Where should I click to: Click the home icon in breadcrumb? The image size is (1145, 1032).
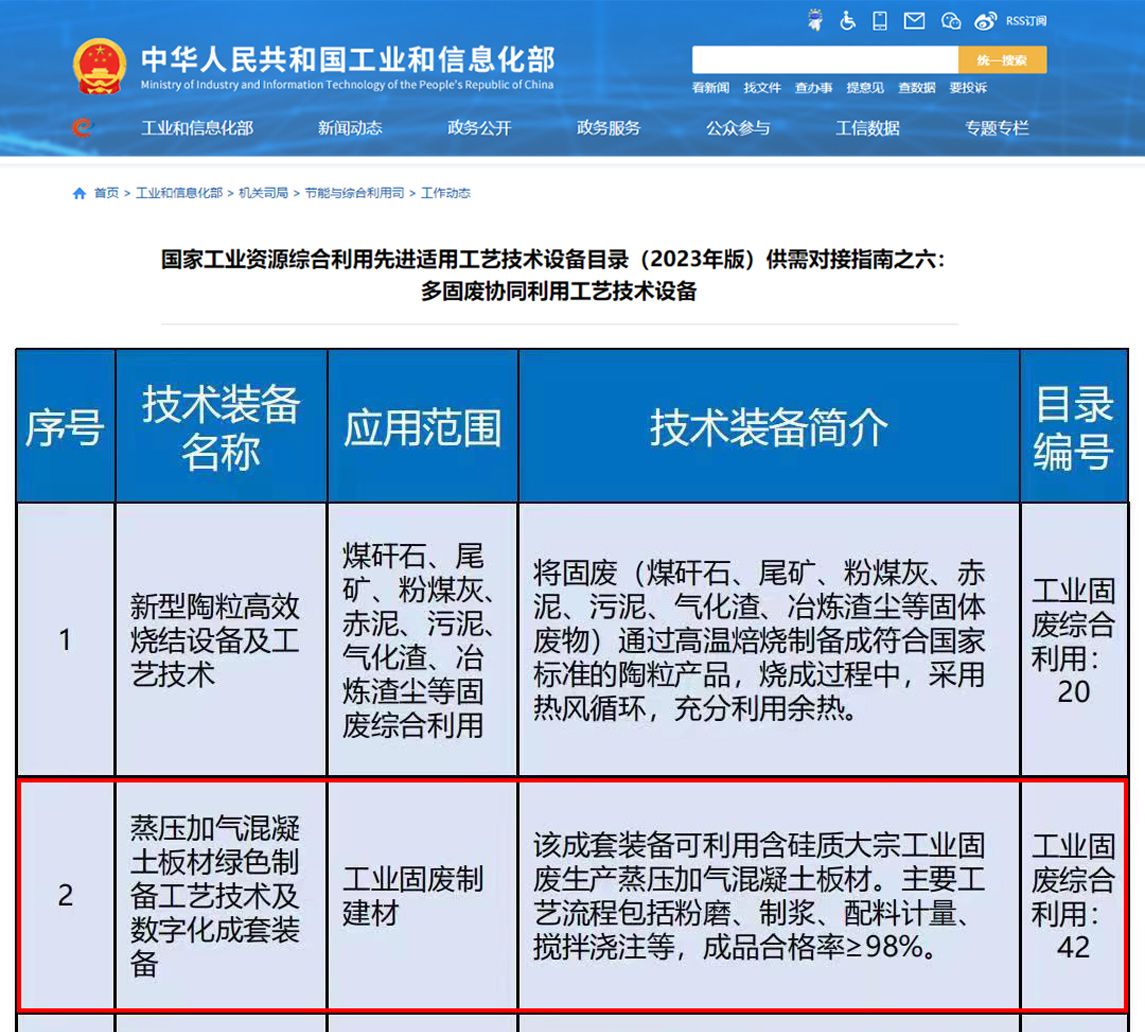80,193
